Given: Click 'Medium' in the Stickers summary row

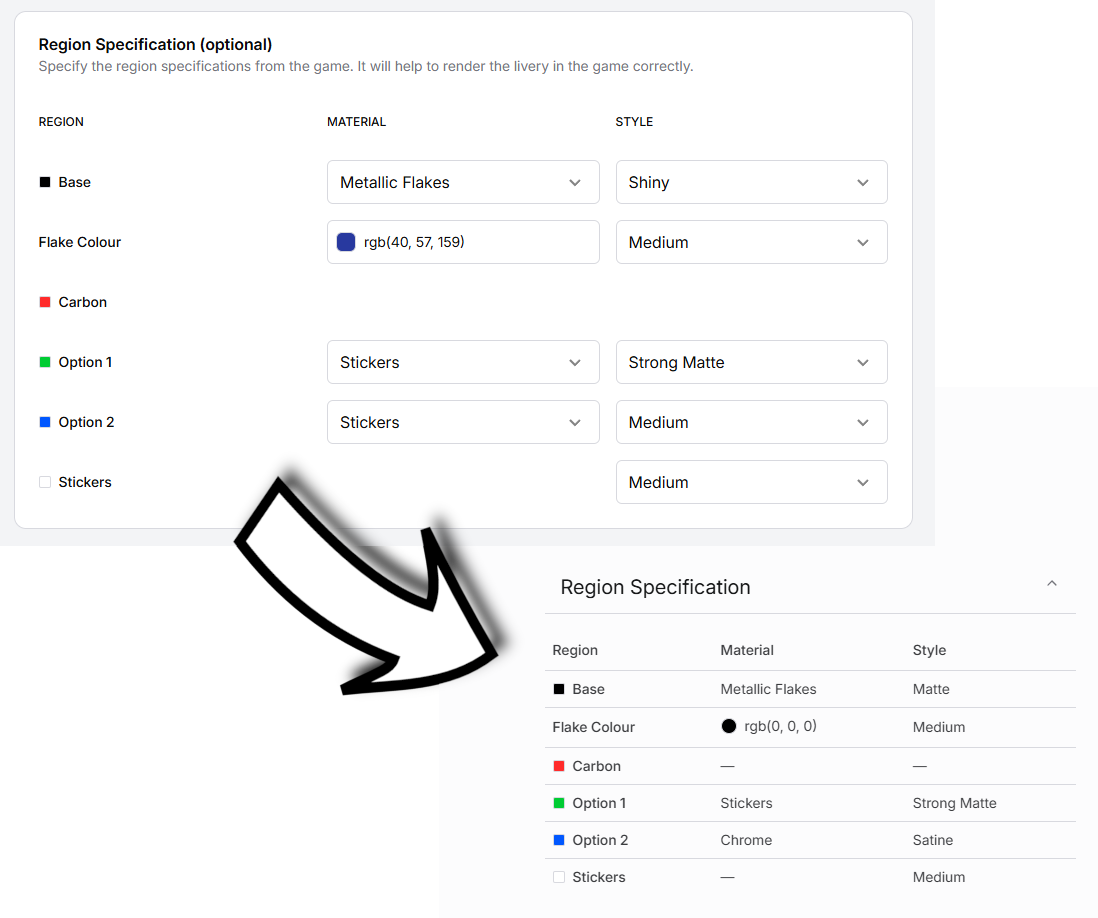Looking at the screenshot, I should click(x=938, y=877).
